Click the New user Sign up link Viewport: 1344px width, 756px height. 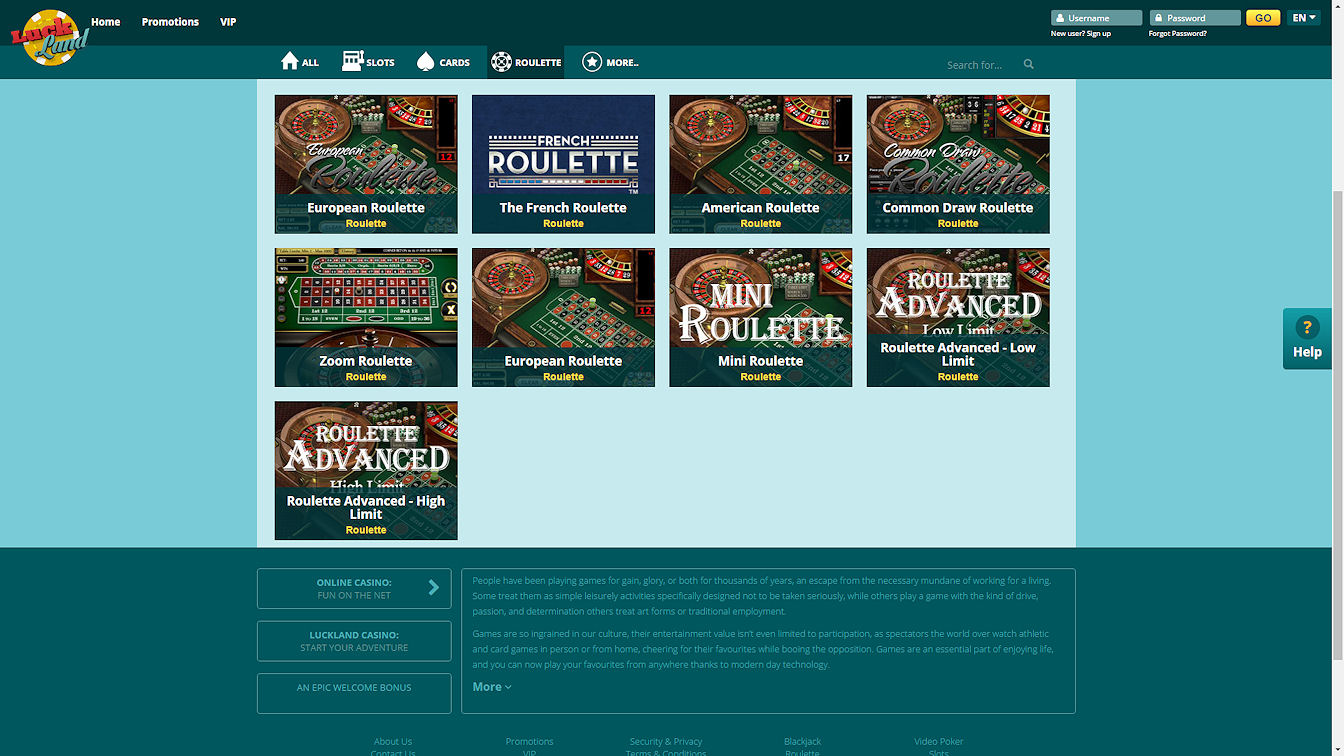[1080, 34]
